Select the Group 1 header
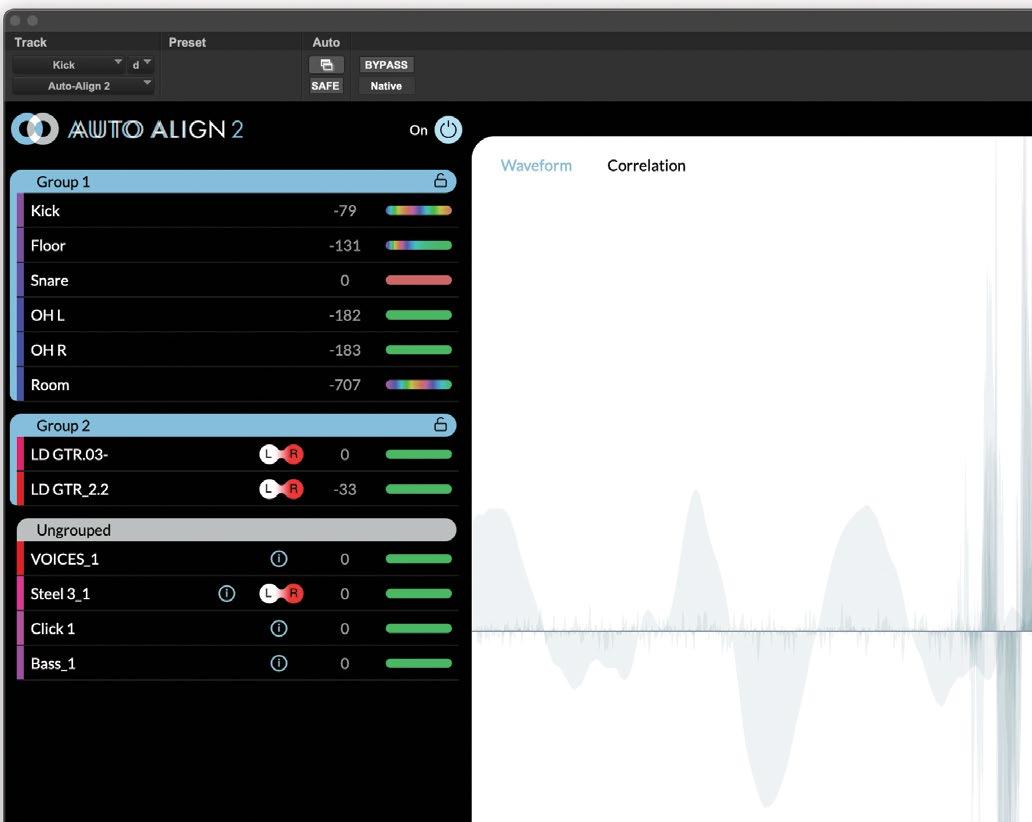The image size is (1032, 822). tap(234, 181)
